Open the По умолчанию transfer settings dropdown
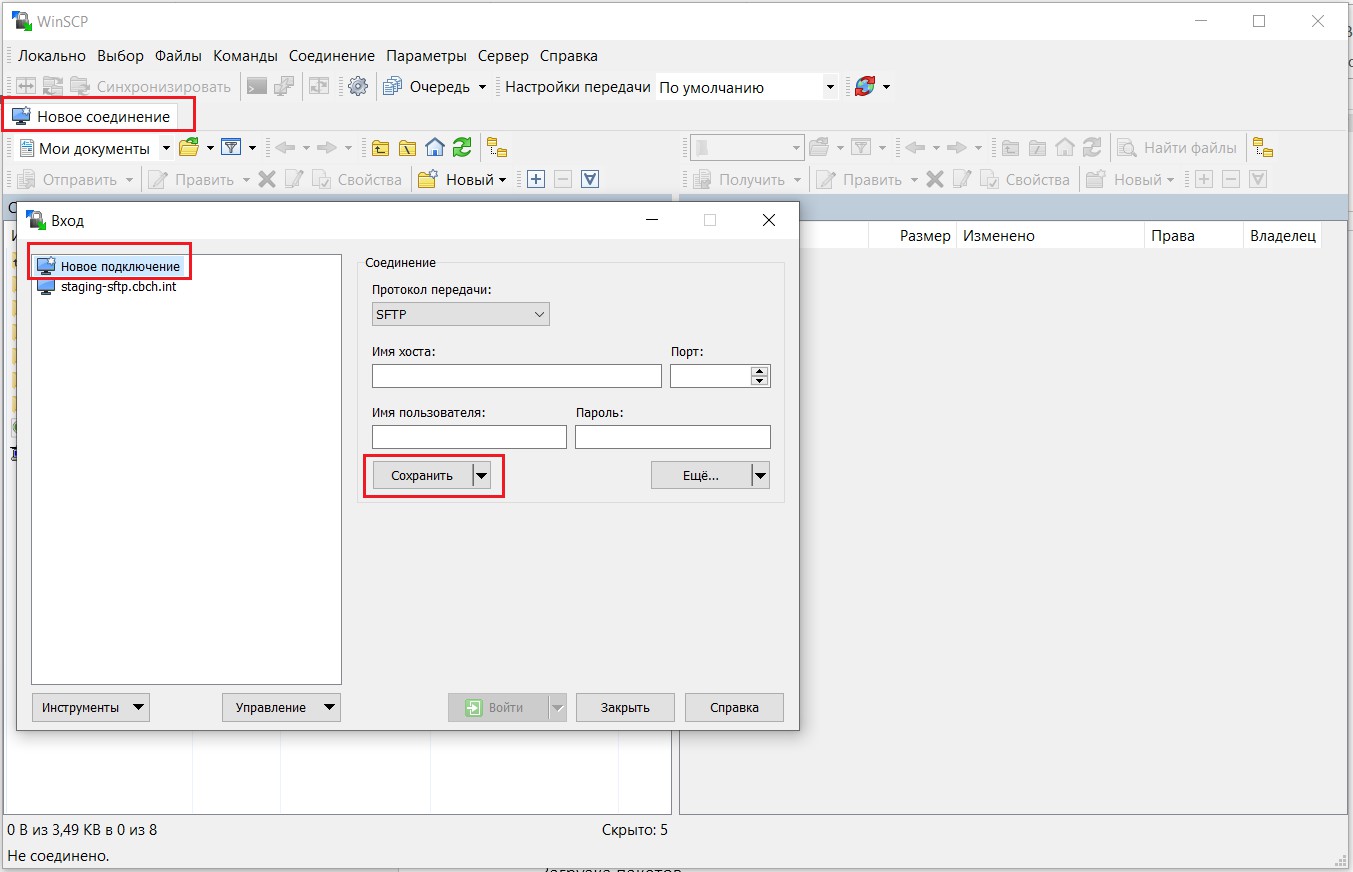Image resolution: width=1353 pixels, height=872 pixels. click(x=830, y=87)
